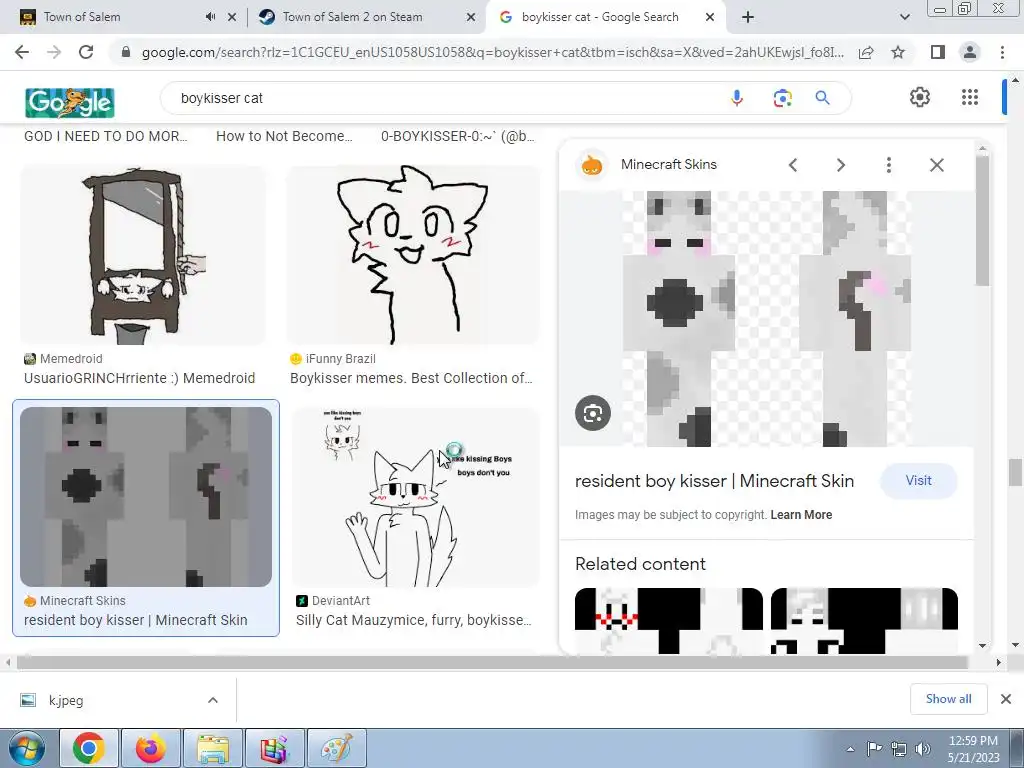The width and height of the screenshot is (1024, 768).
Task: Open Chrome from the taskbar
Action: (x=89, y=748)
